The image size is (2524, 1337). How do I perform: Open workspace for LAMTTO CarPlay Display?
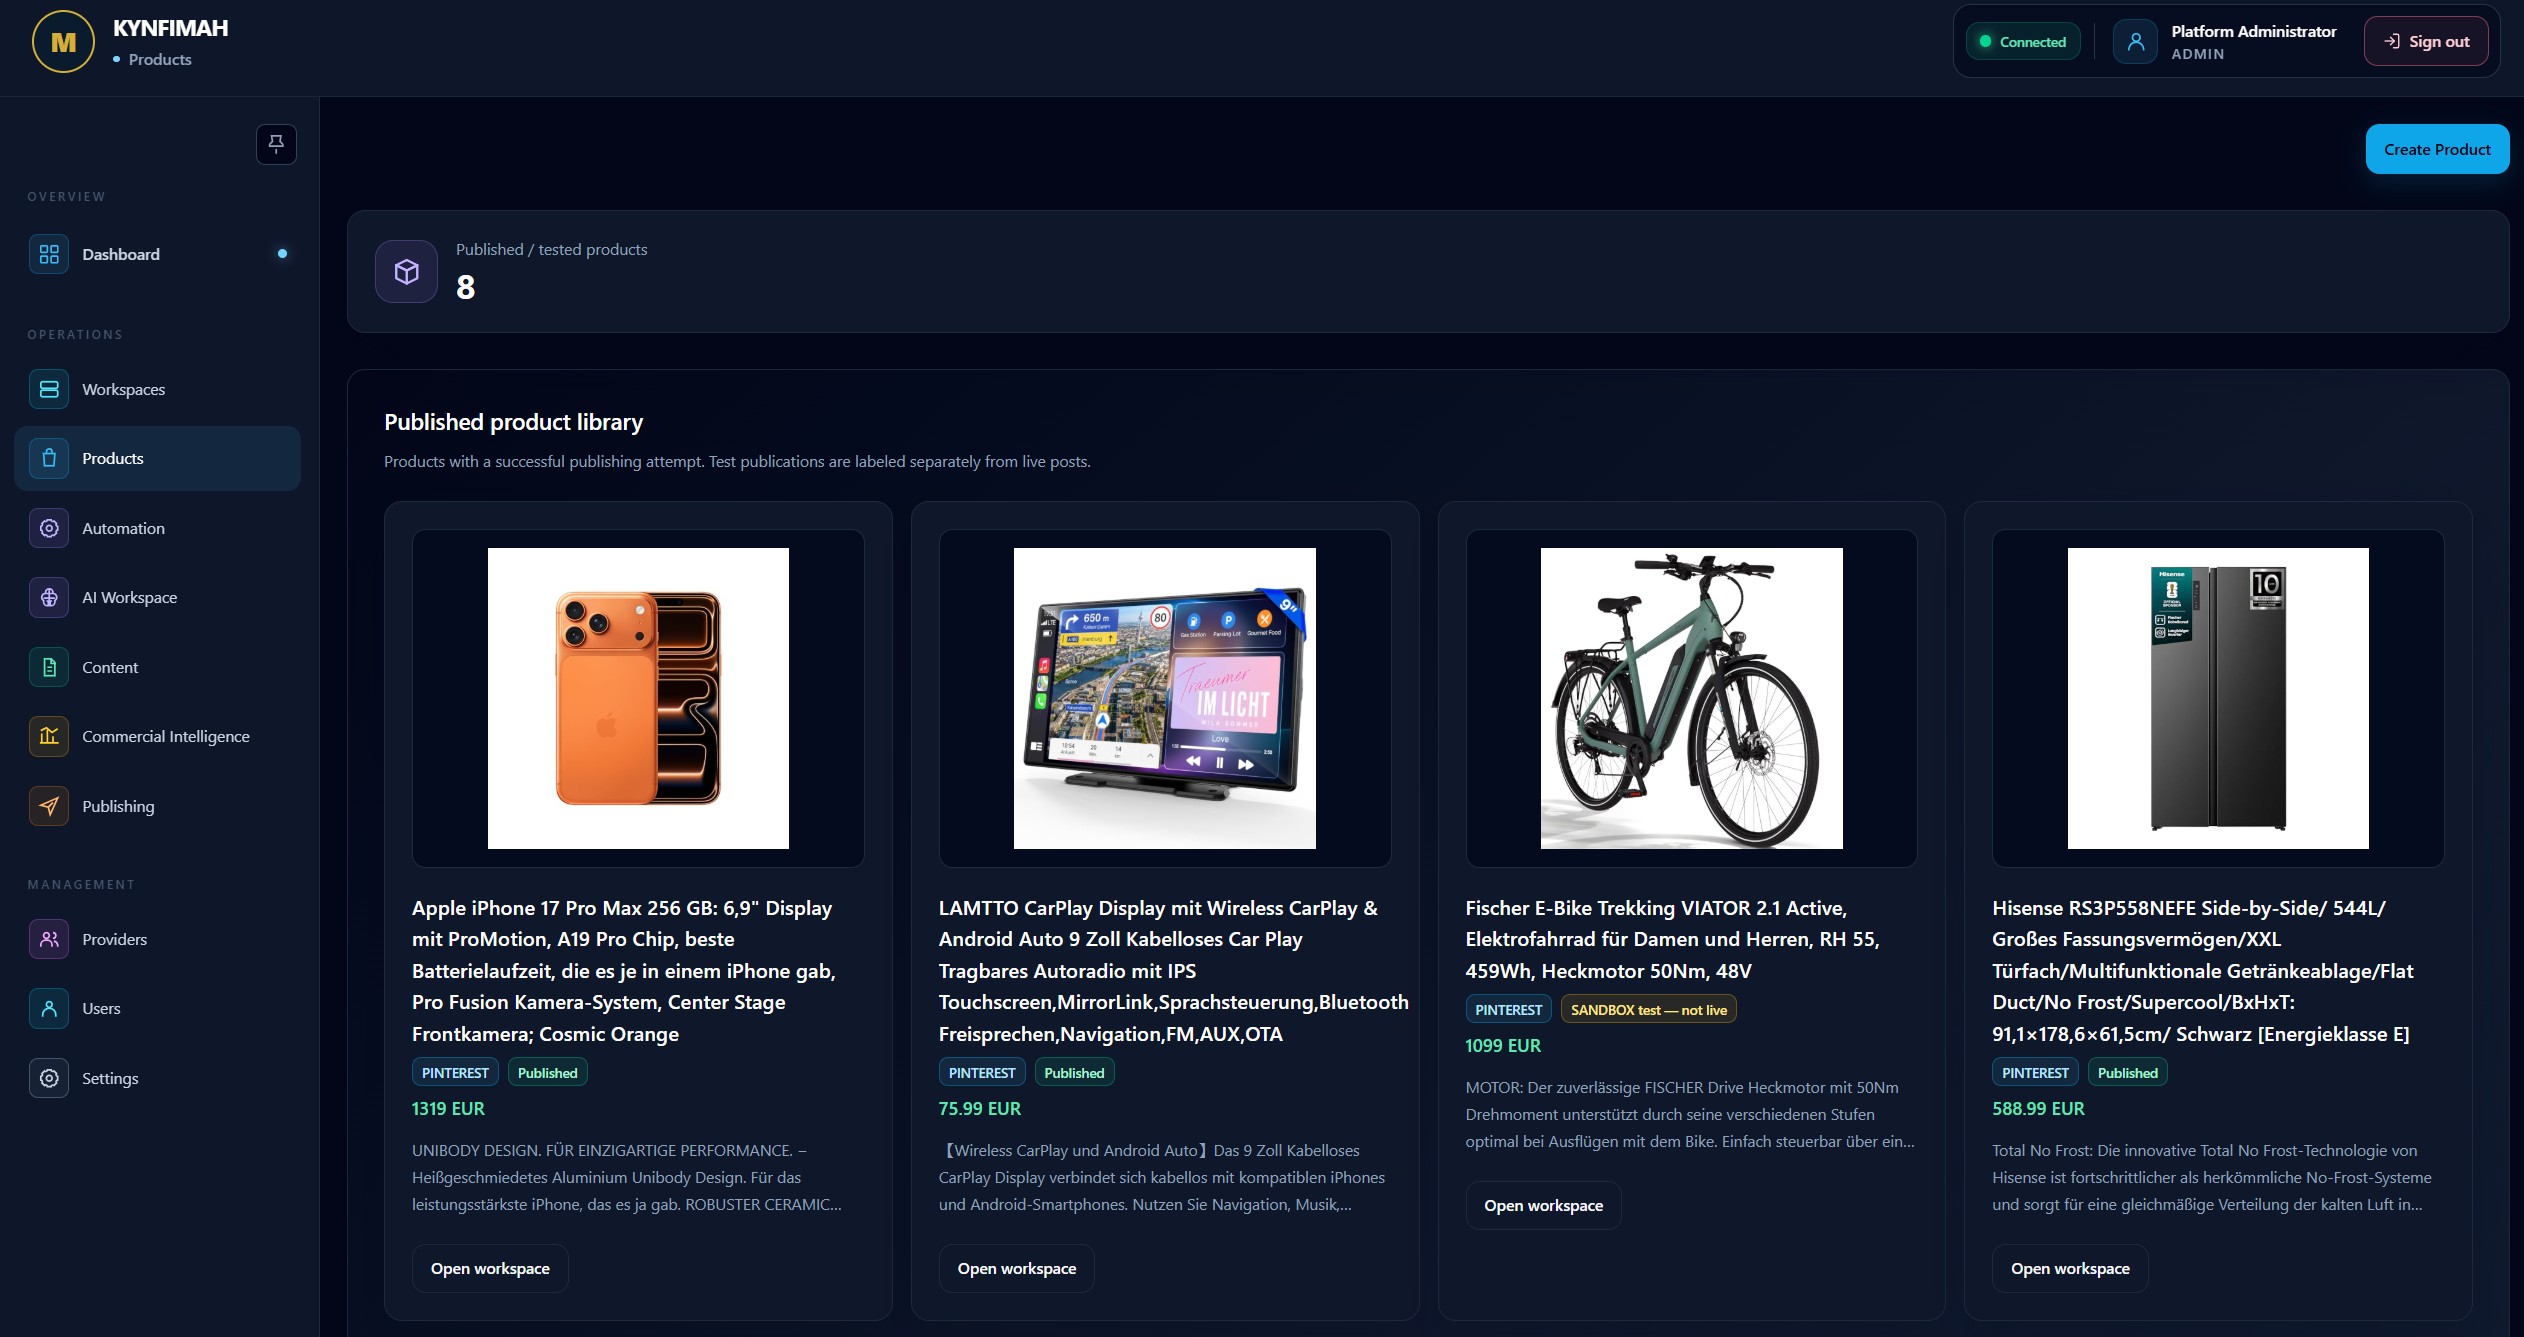click(1016, 1268)
